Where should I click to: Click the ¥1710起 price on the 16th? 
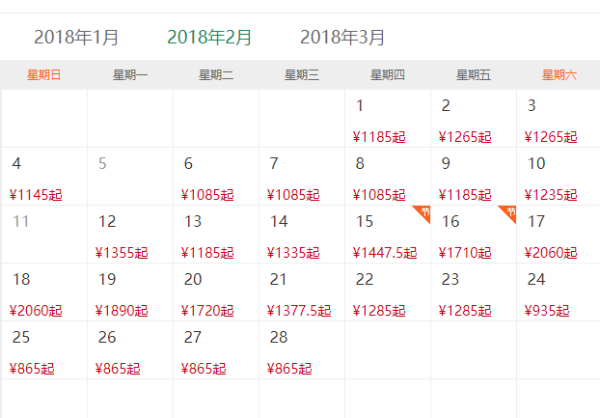coord(465,253)
